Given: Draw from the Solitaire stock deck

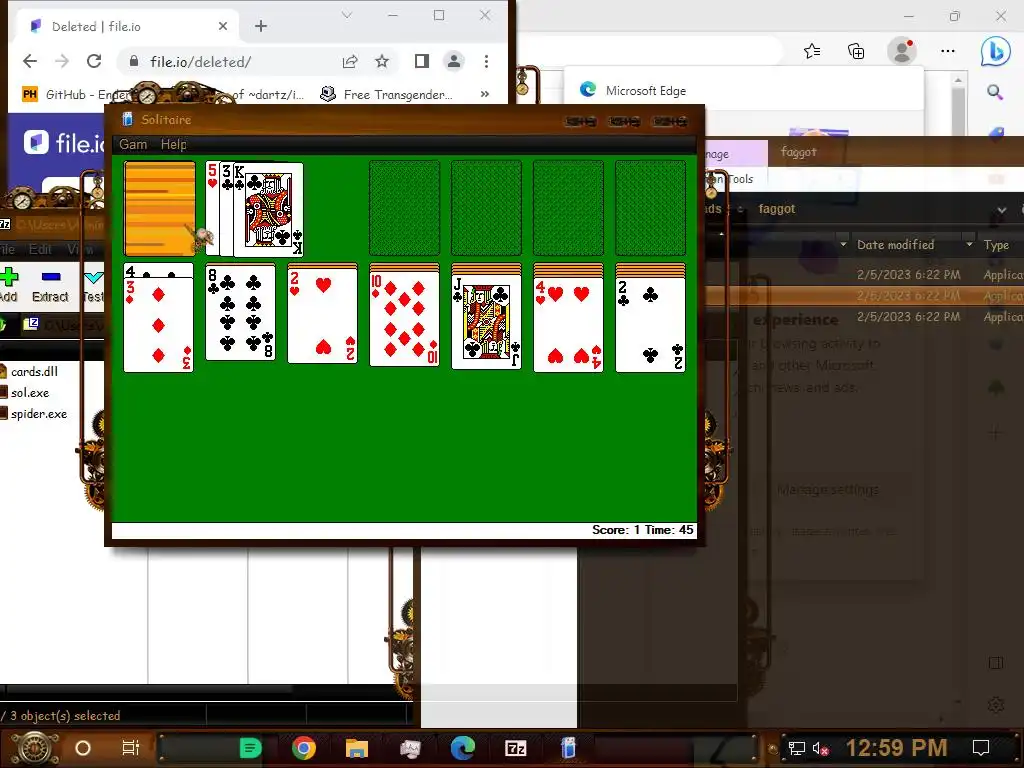Looking at the screenshot, I should 159,208.
